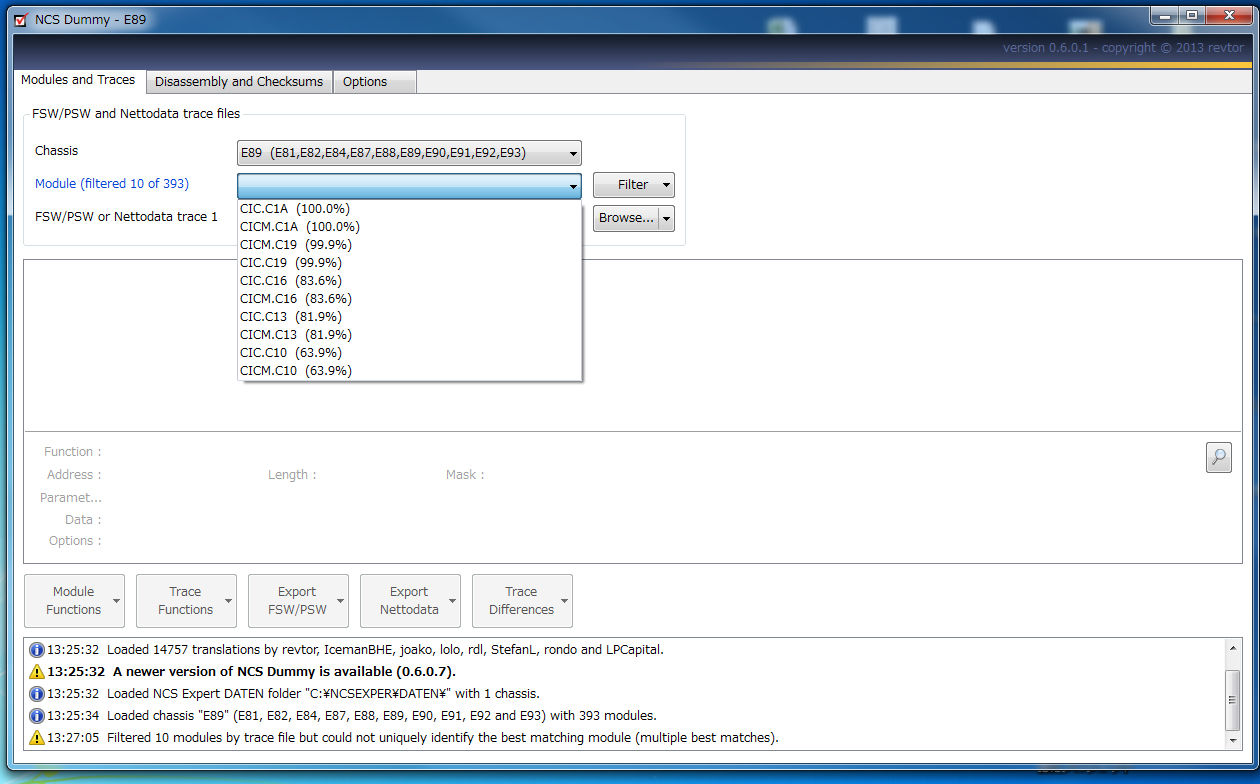Expand the Filter button's dropdown arrow
This screenshot has width=1260, height=784.
point(667,185)
